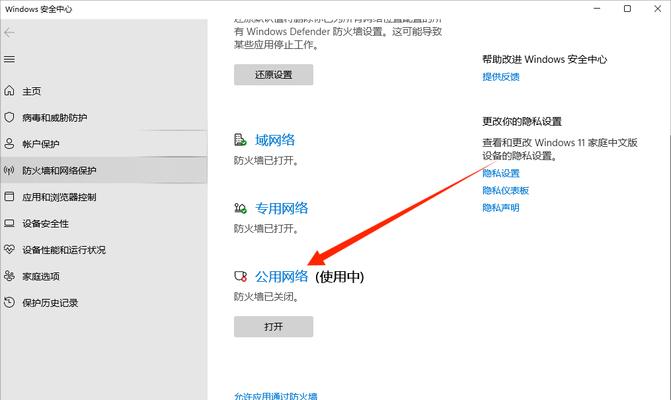Viewport: 671px width, 400px height.
Task: Click the window icon for 应用和浏览器控制
Action: point(9,197)
